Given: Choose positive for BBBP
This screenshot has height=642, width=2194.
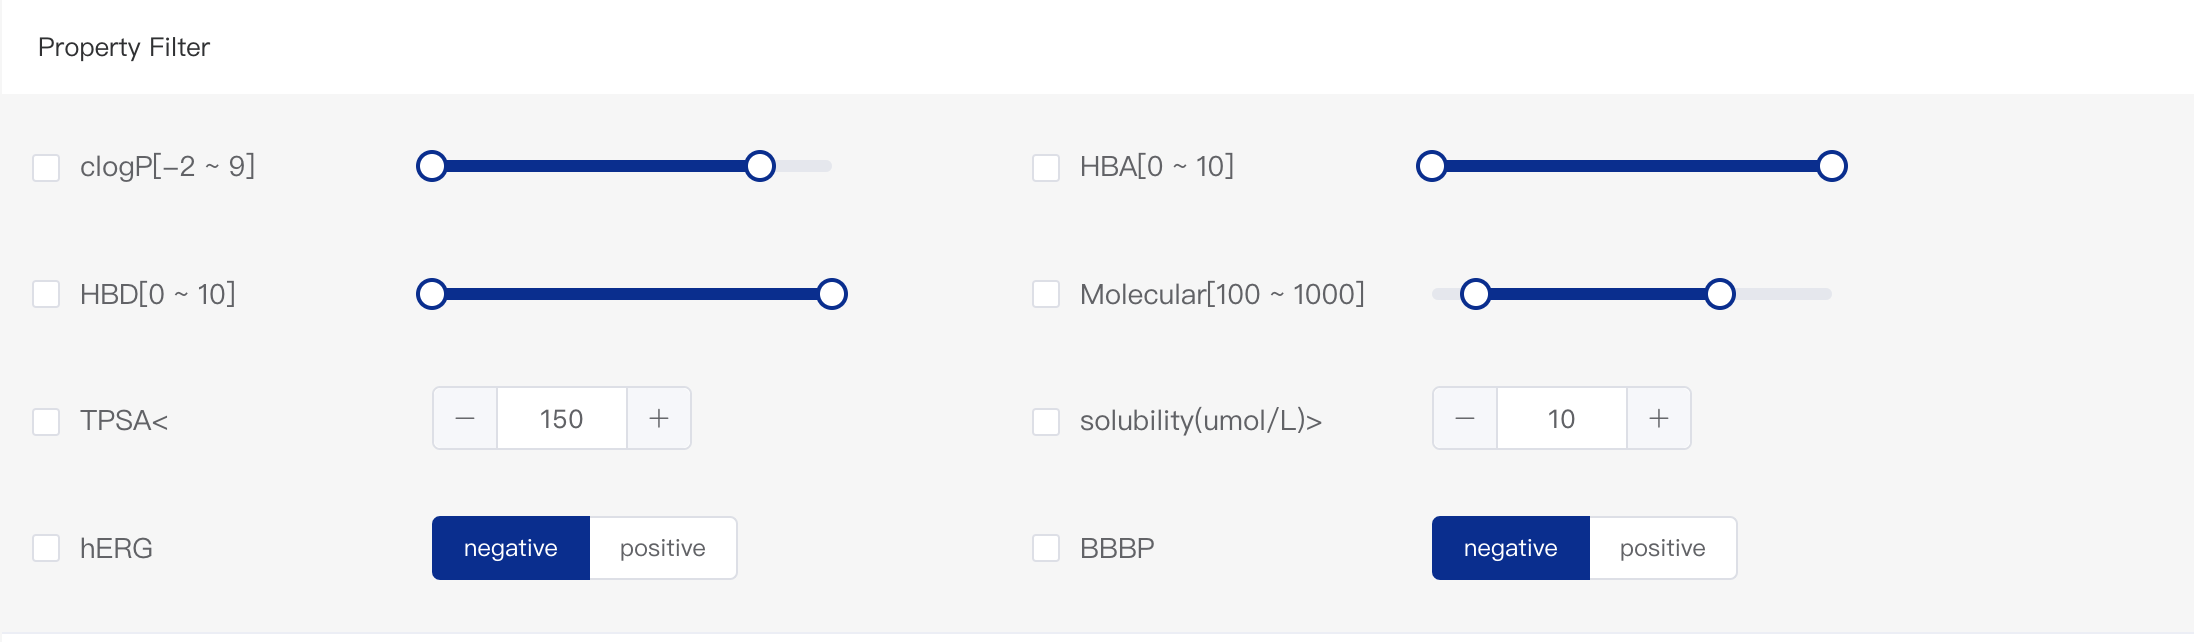Looking at the screenshot, I should point(1663,548).
